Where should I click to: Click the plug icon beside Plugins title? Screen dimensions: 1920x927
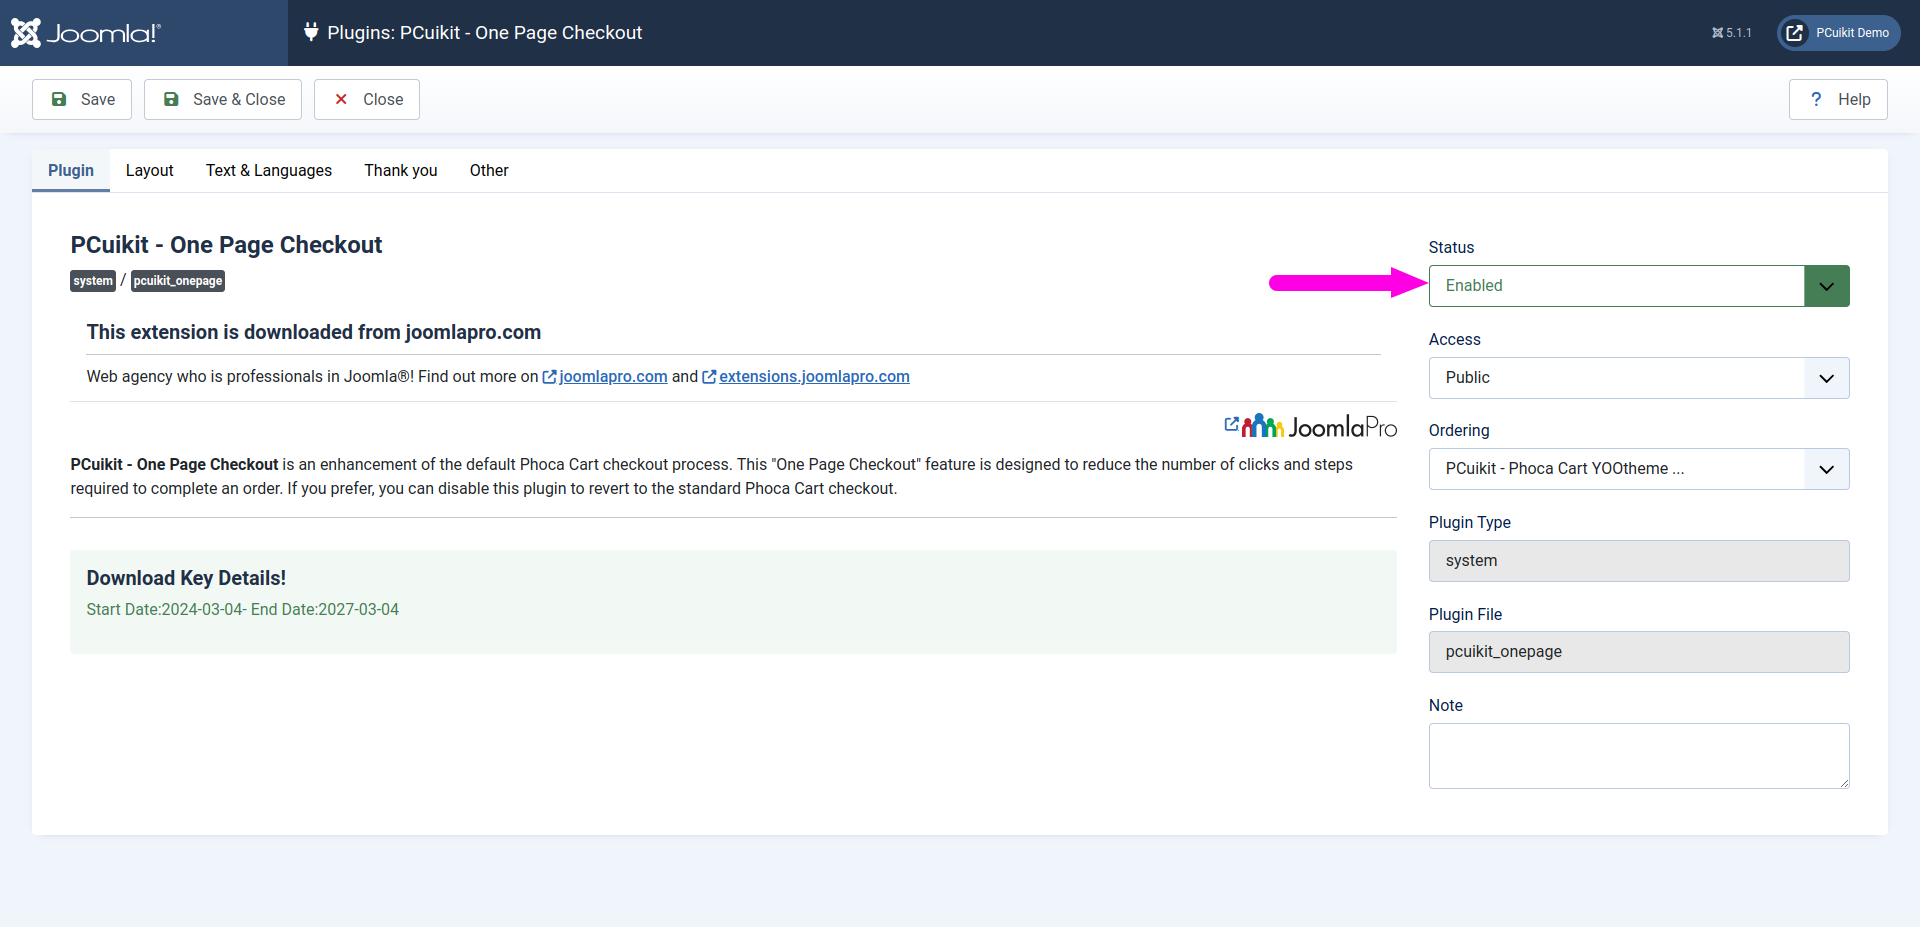[x=311, y=32]
